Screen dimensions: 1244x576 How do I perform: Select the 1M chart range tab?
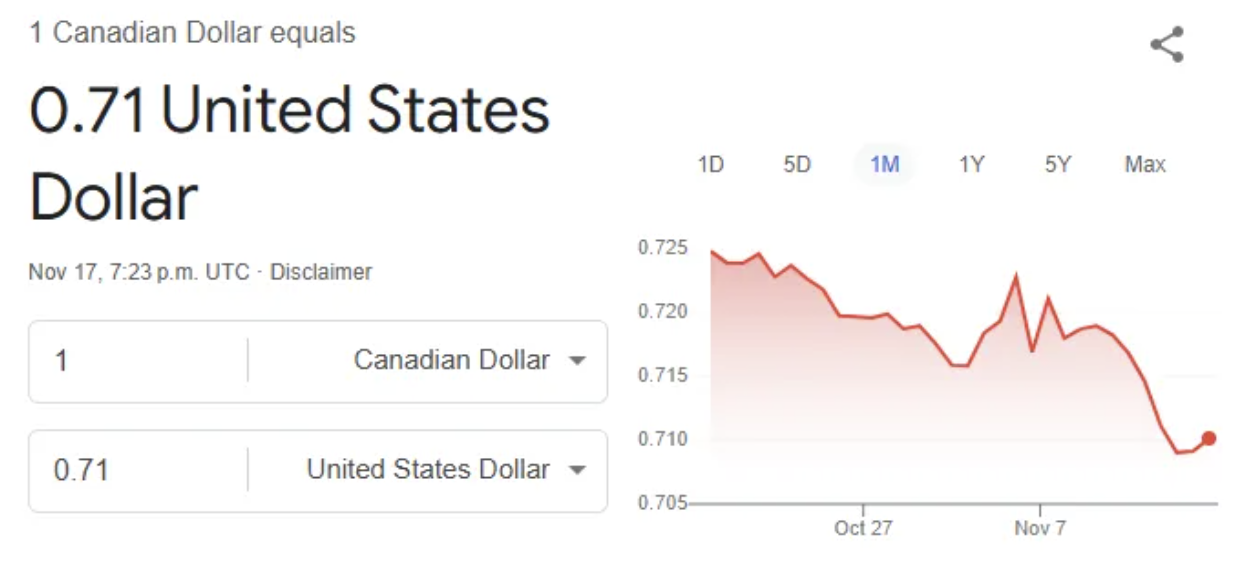[884, 165]
